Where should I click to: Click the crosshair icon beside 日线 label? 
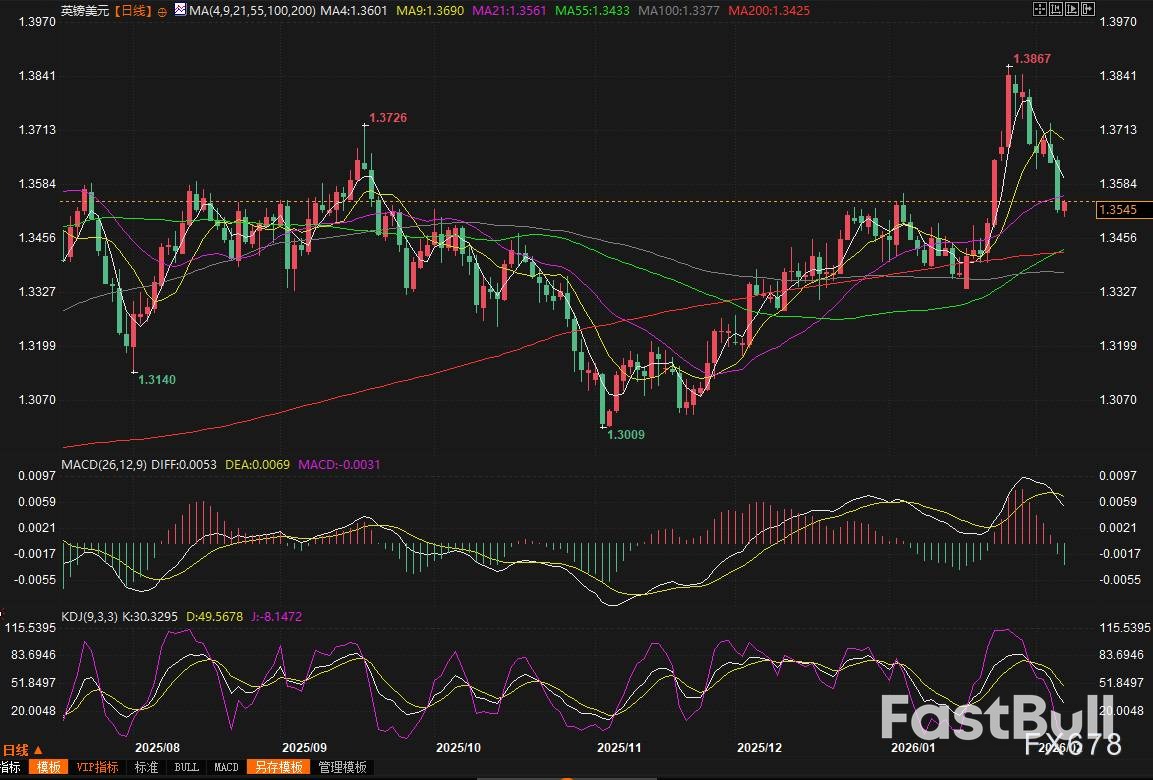point(161,11)
